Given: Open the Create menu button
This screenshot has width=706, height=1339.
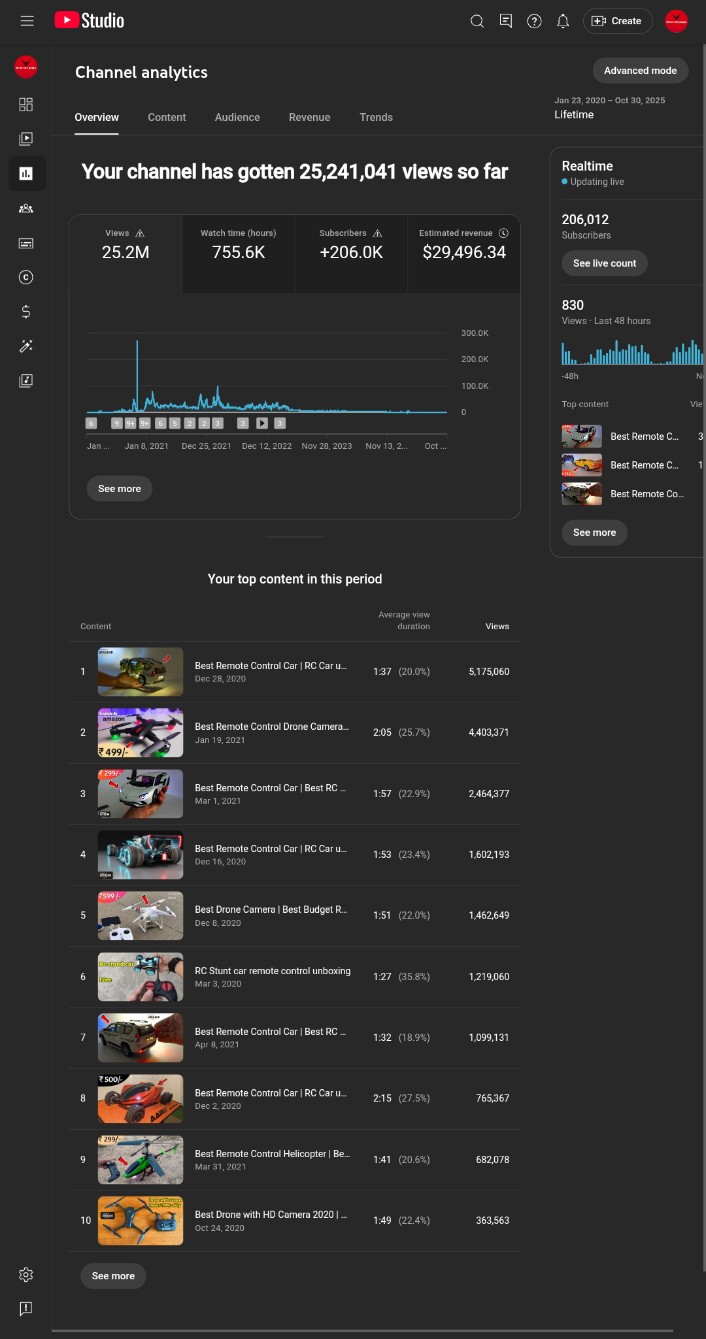Looking at the screenshot, I should pyautogui.click(x=617, y=21).
